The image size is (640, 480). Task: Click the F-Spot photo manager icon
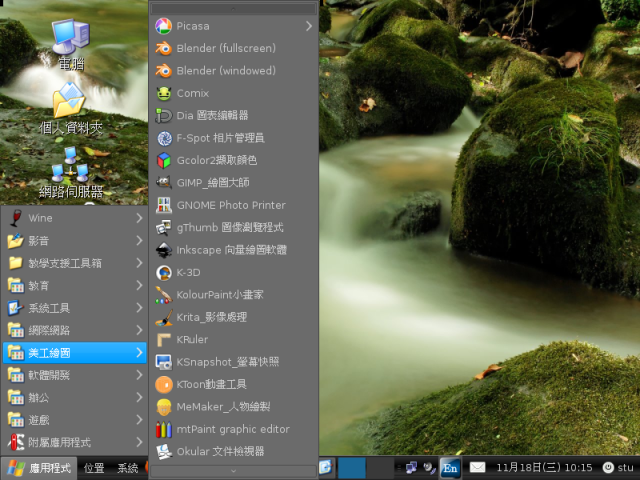[164, 138]
